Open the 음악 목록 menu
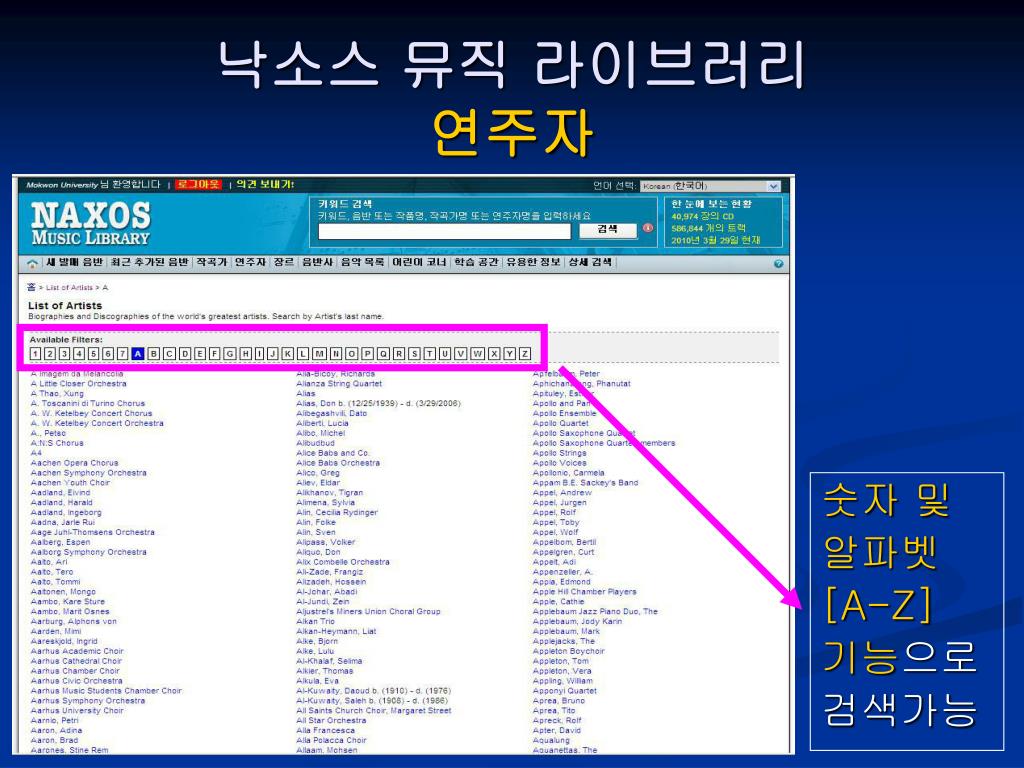This screenshot has height=768, width=1024. point(362,263)
